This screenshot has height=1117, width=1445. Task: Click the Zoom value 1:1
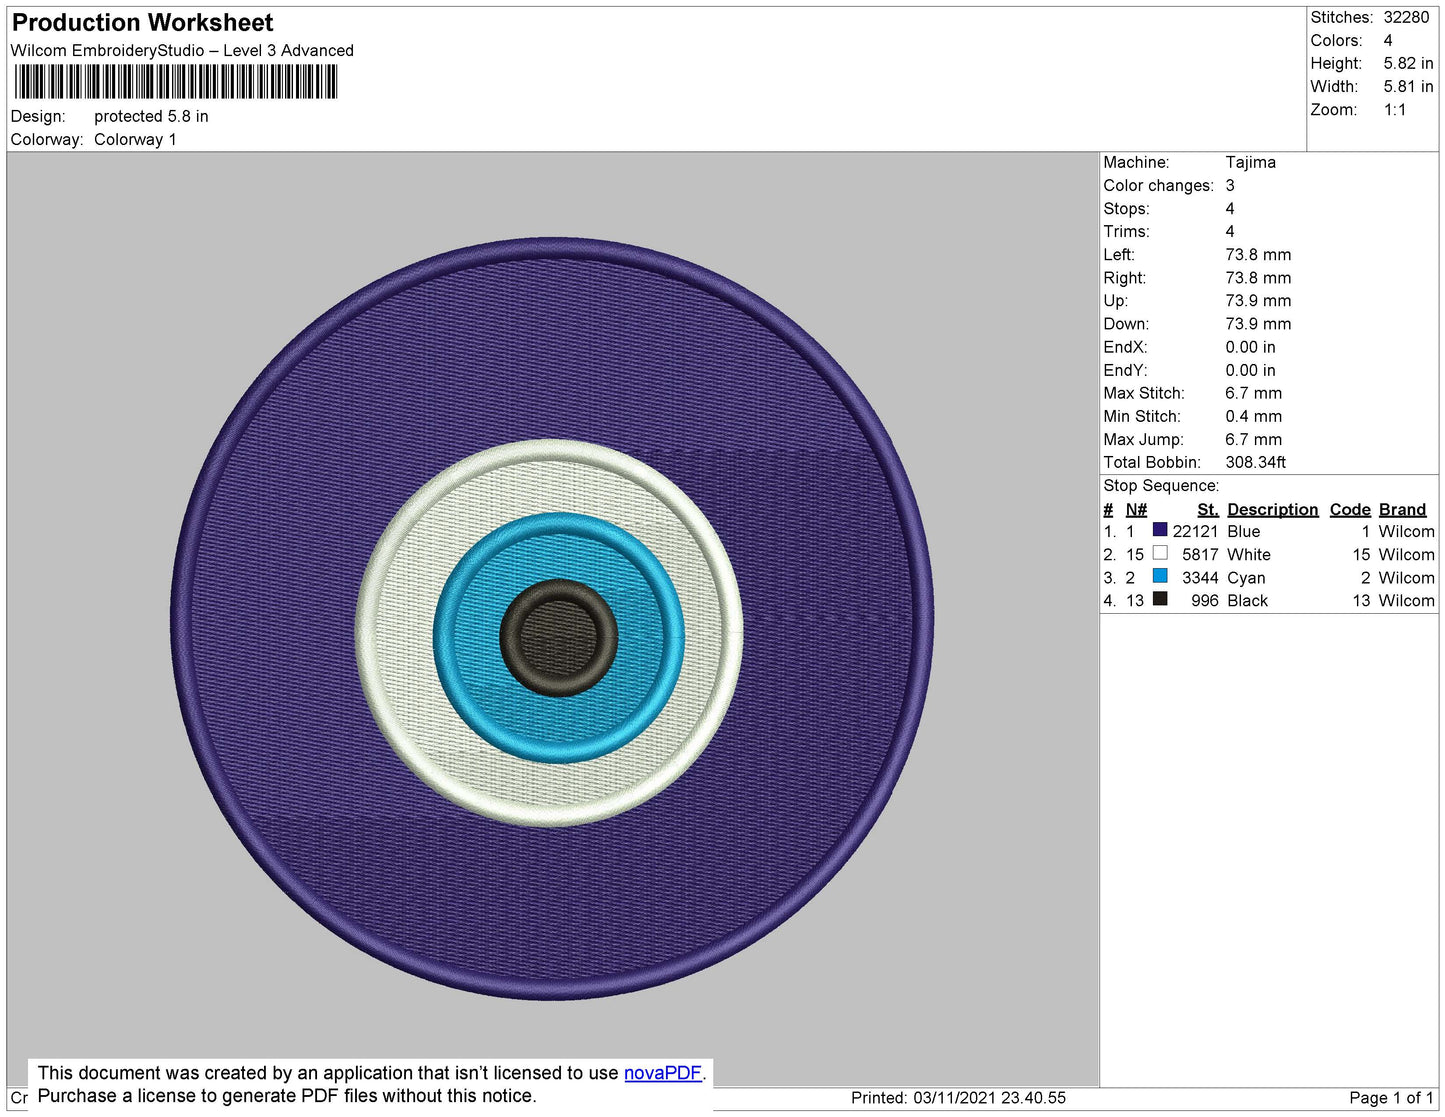point(1395,110)
